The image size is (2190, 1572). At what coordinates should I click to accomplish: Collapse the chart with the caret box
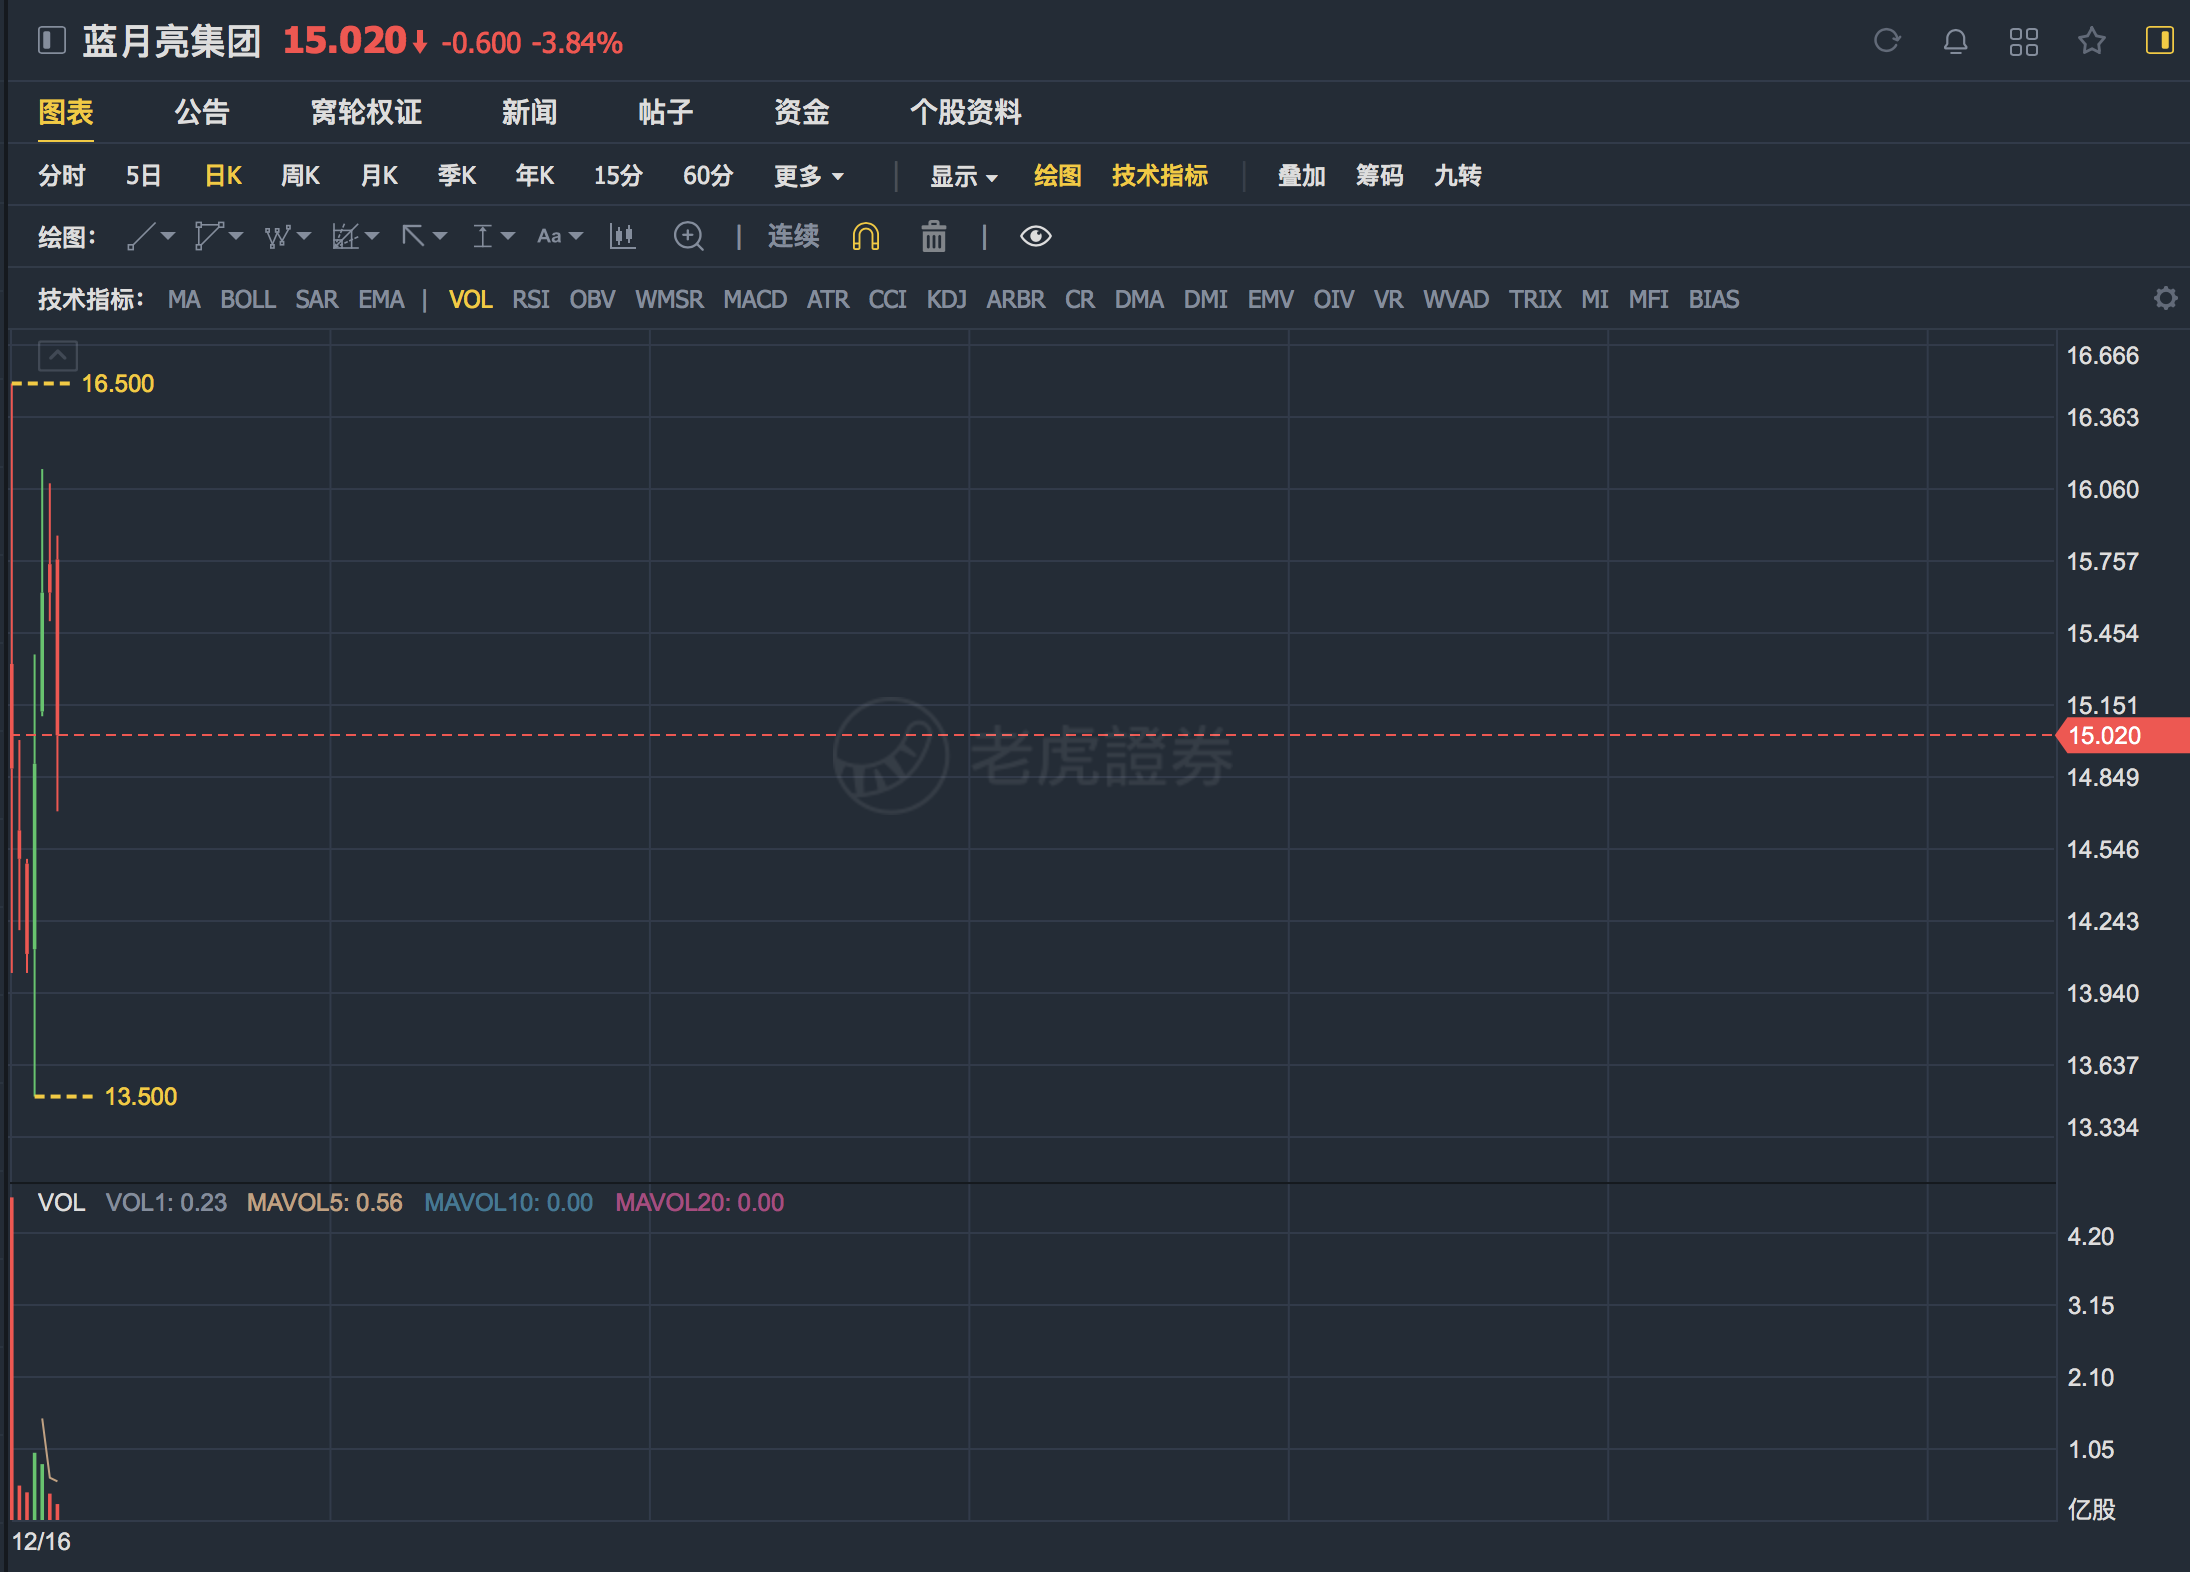[x=58, y=355]
